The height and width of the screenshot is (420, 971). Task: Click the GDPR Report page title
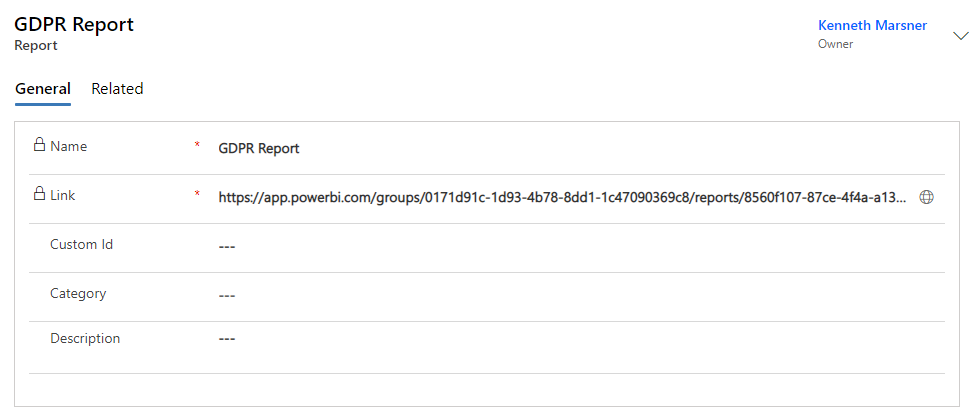click(x=74, y=25)
